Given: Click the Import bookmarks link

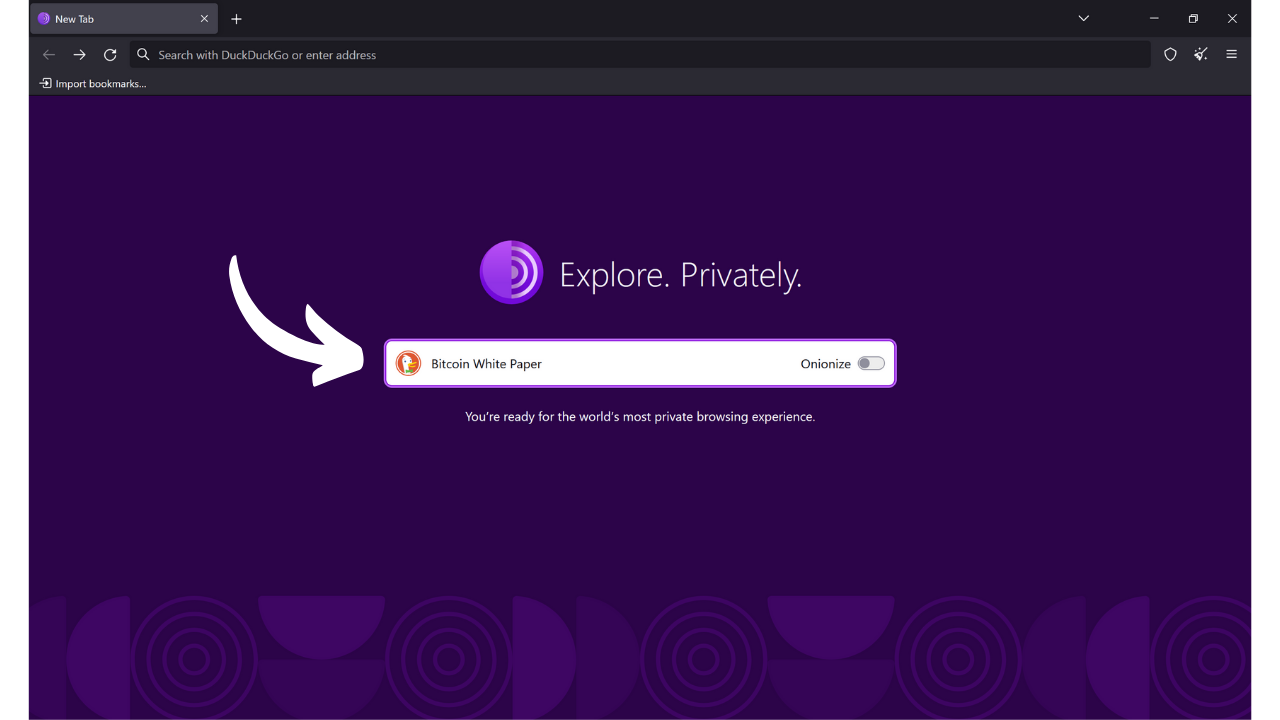Looking at the screenshot, I should (92, 83).
